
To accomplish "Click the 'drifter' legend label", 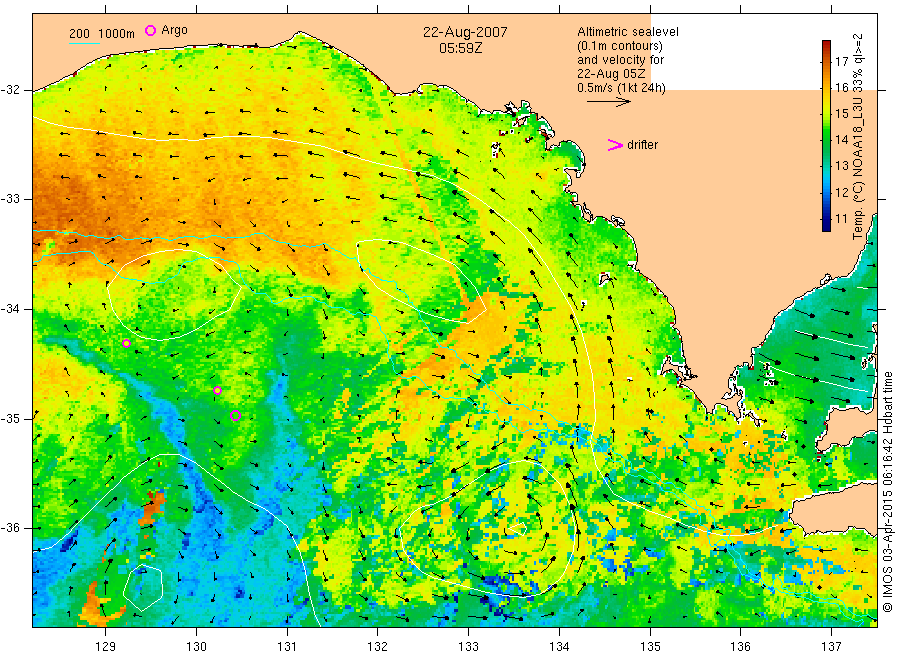I will pos(642,145).
